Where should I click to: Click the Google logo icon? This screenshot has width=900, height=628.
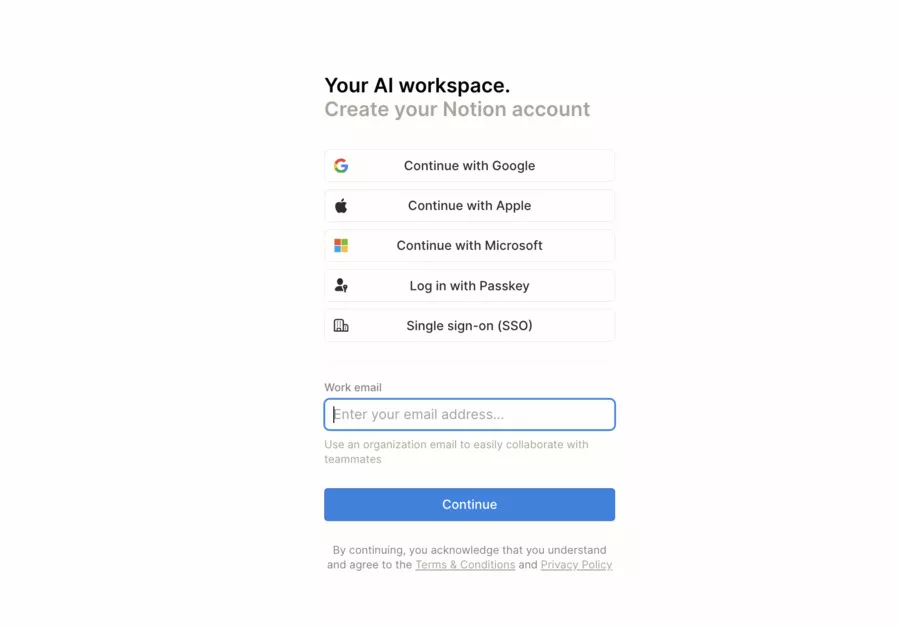click(x=342, y=165)
